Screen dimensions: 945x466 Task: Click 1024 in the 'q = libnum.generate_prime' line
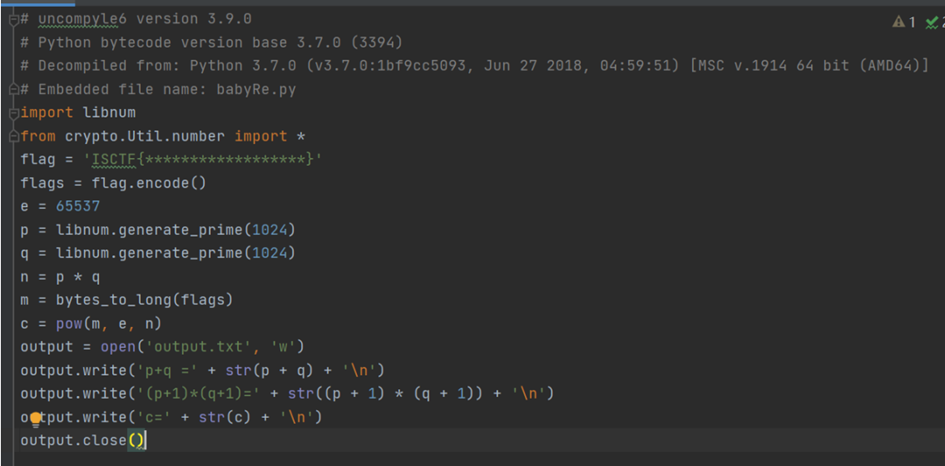(x=269, y=253)
